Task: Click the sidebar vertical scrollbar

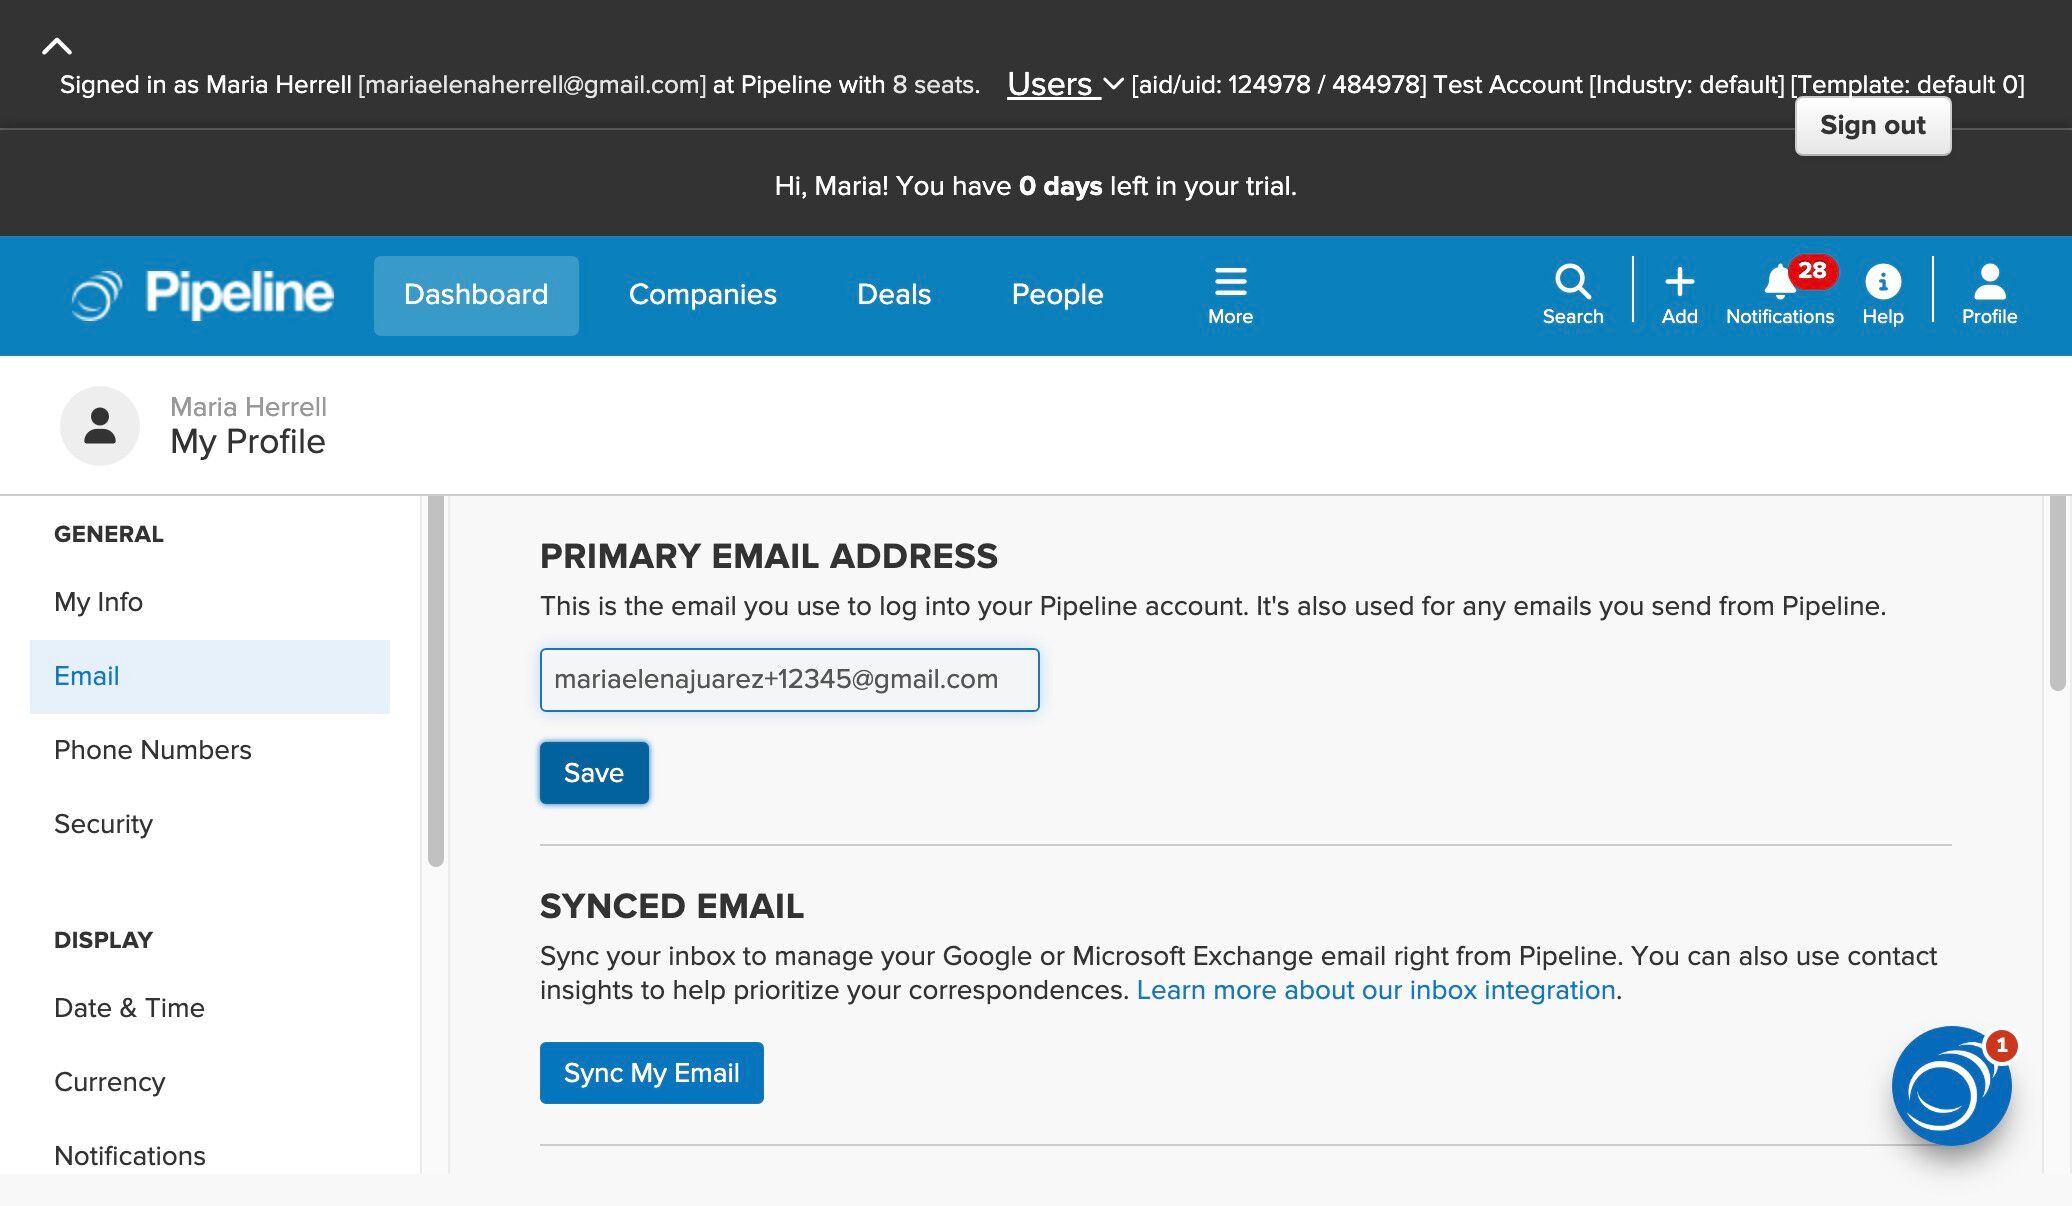Action: pos(435,680)
